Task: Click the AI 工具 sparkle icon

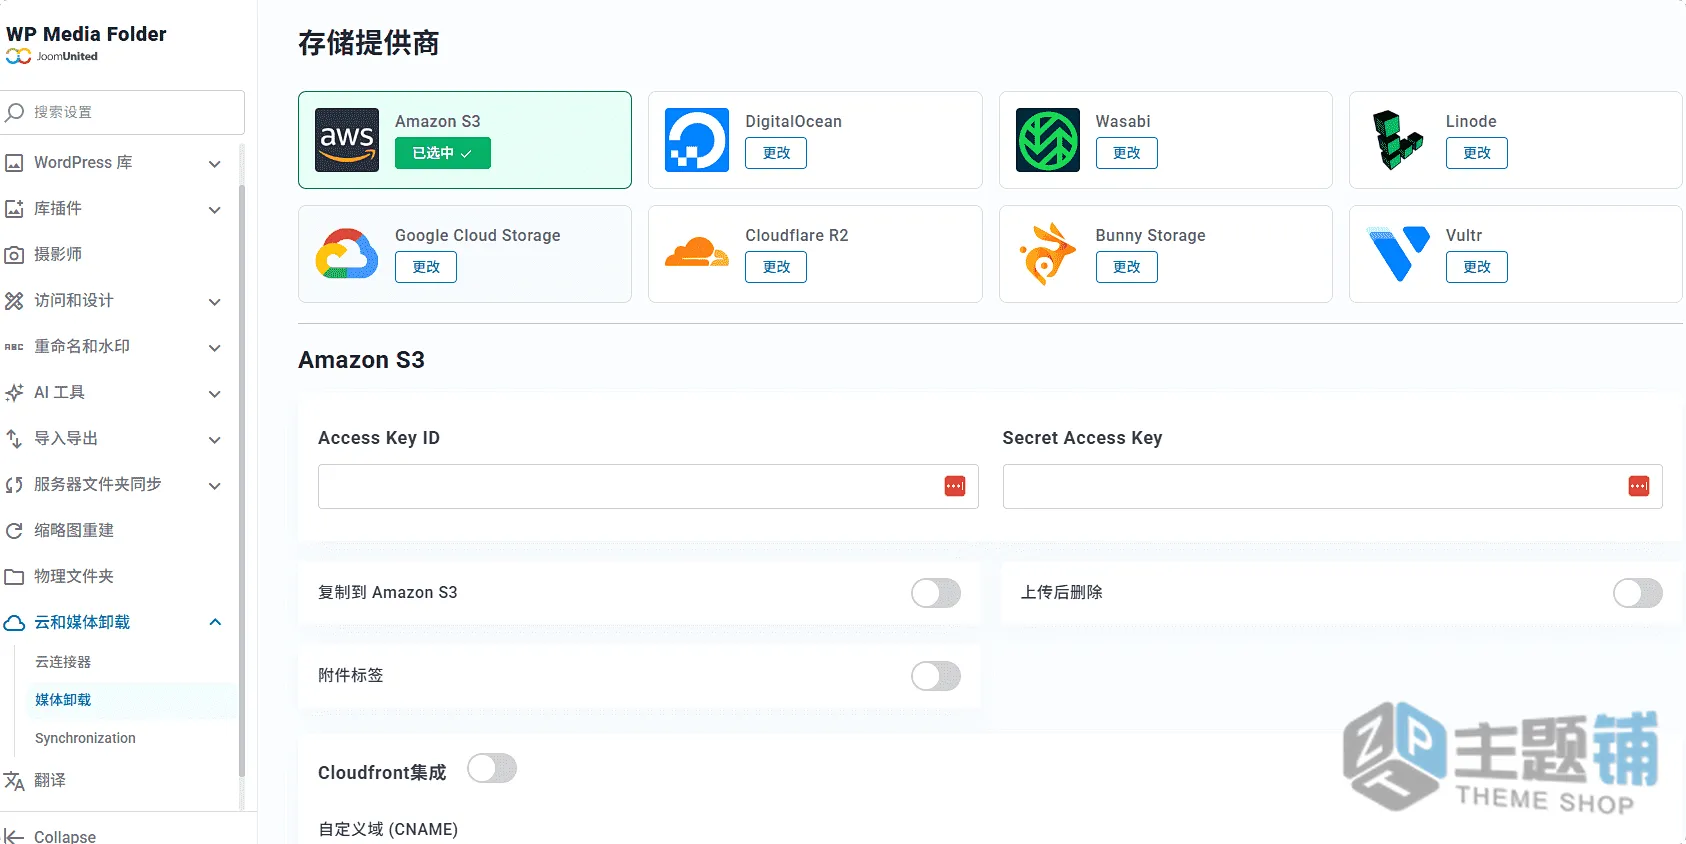Action: pyautogui.click(x=14, y=393)
